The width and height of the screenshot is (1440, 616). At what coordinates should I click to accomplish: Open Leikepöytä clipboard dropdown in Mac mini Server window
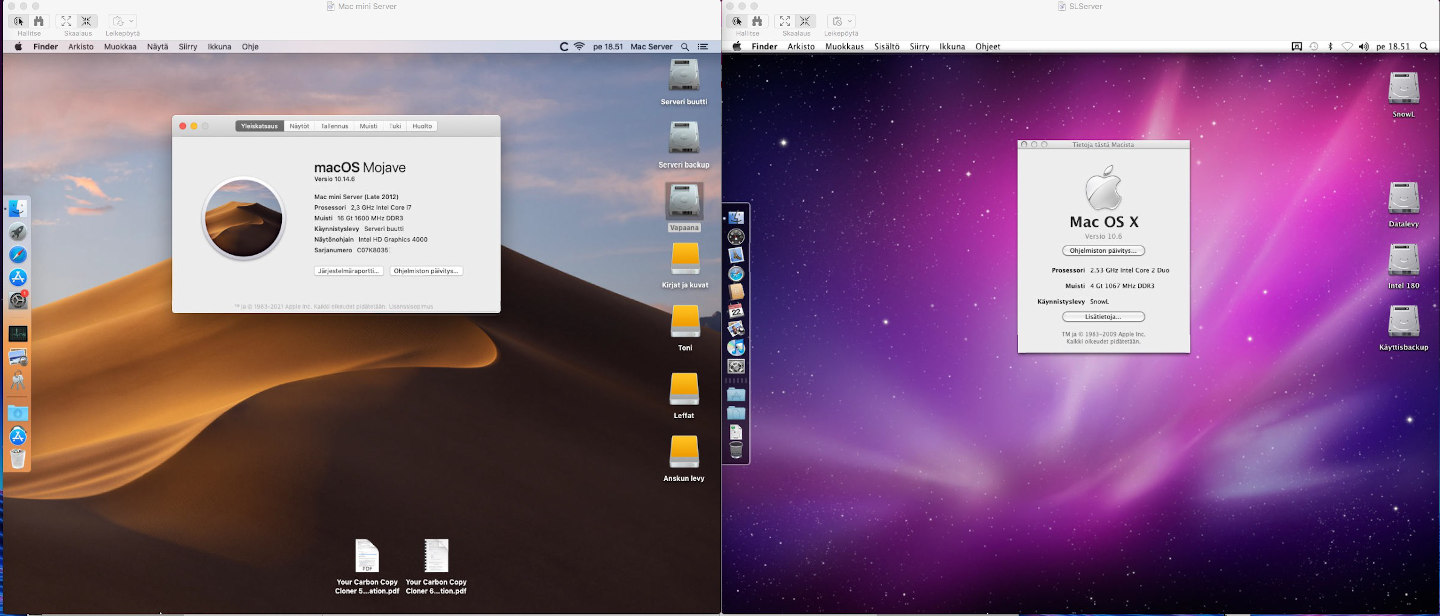pyautogui.click(x=123, y=20)
